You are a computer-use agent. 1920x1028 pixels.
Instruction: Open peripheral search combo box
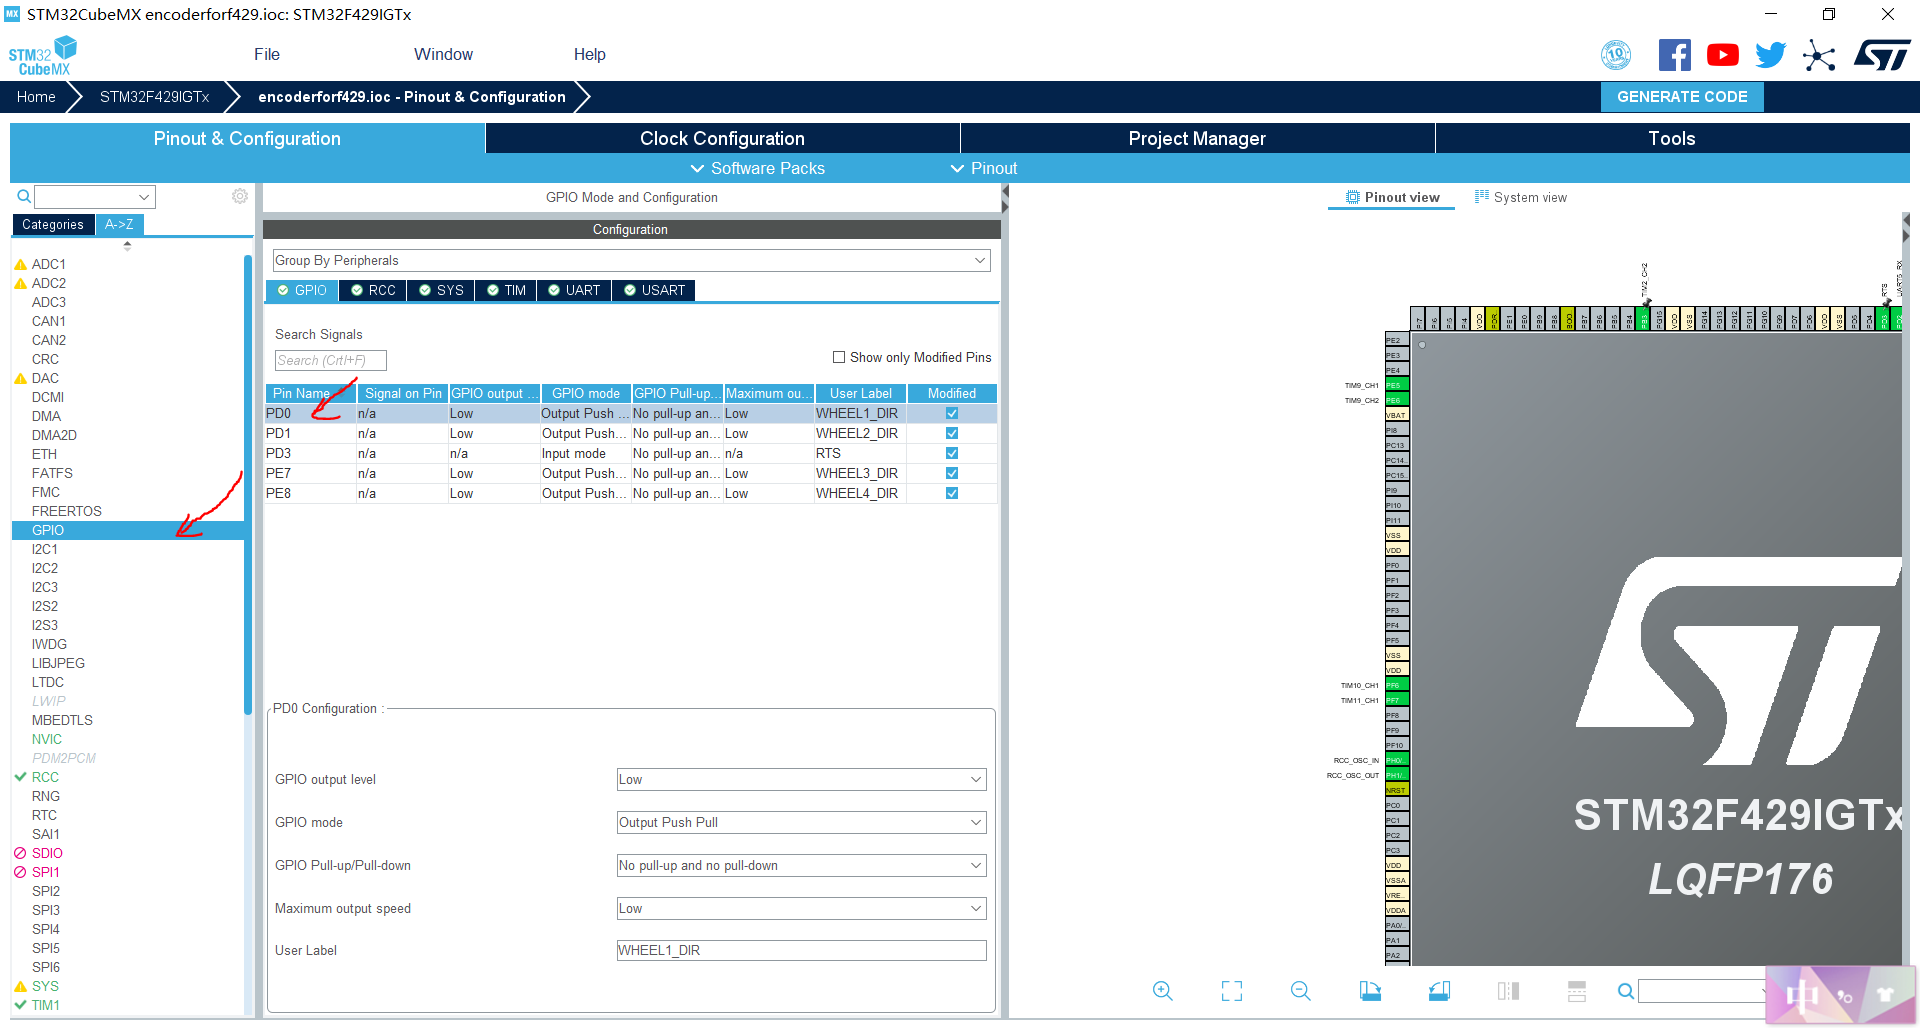pos(95,196)
